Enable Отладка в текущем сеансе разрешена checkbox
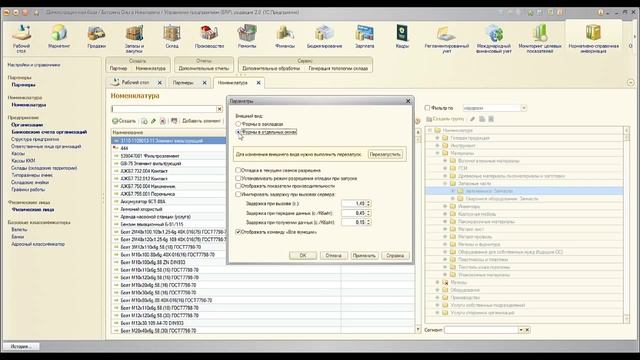 tap(238, 170)
